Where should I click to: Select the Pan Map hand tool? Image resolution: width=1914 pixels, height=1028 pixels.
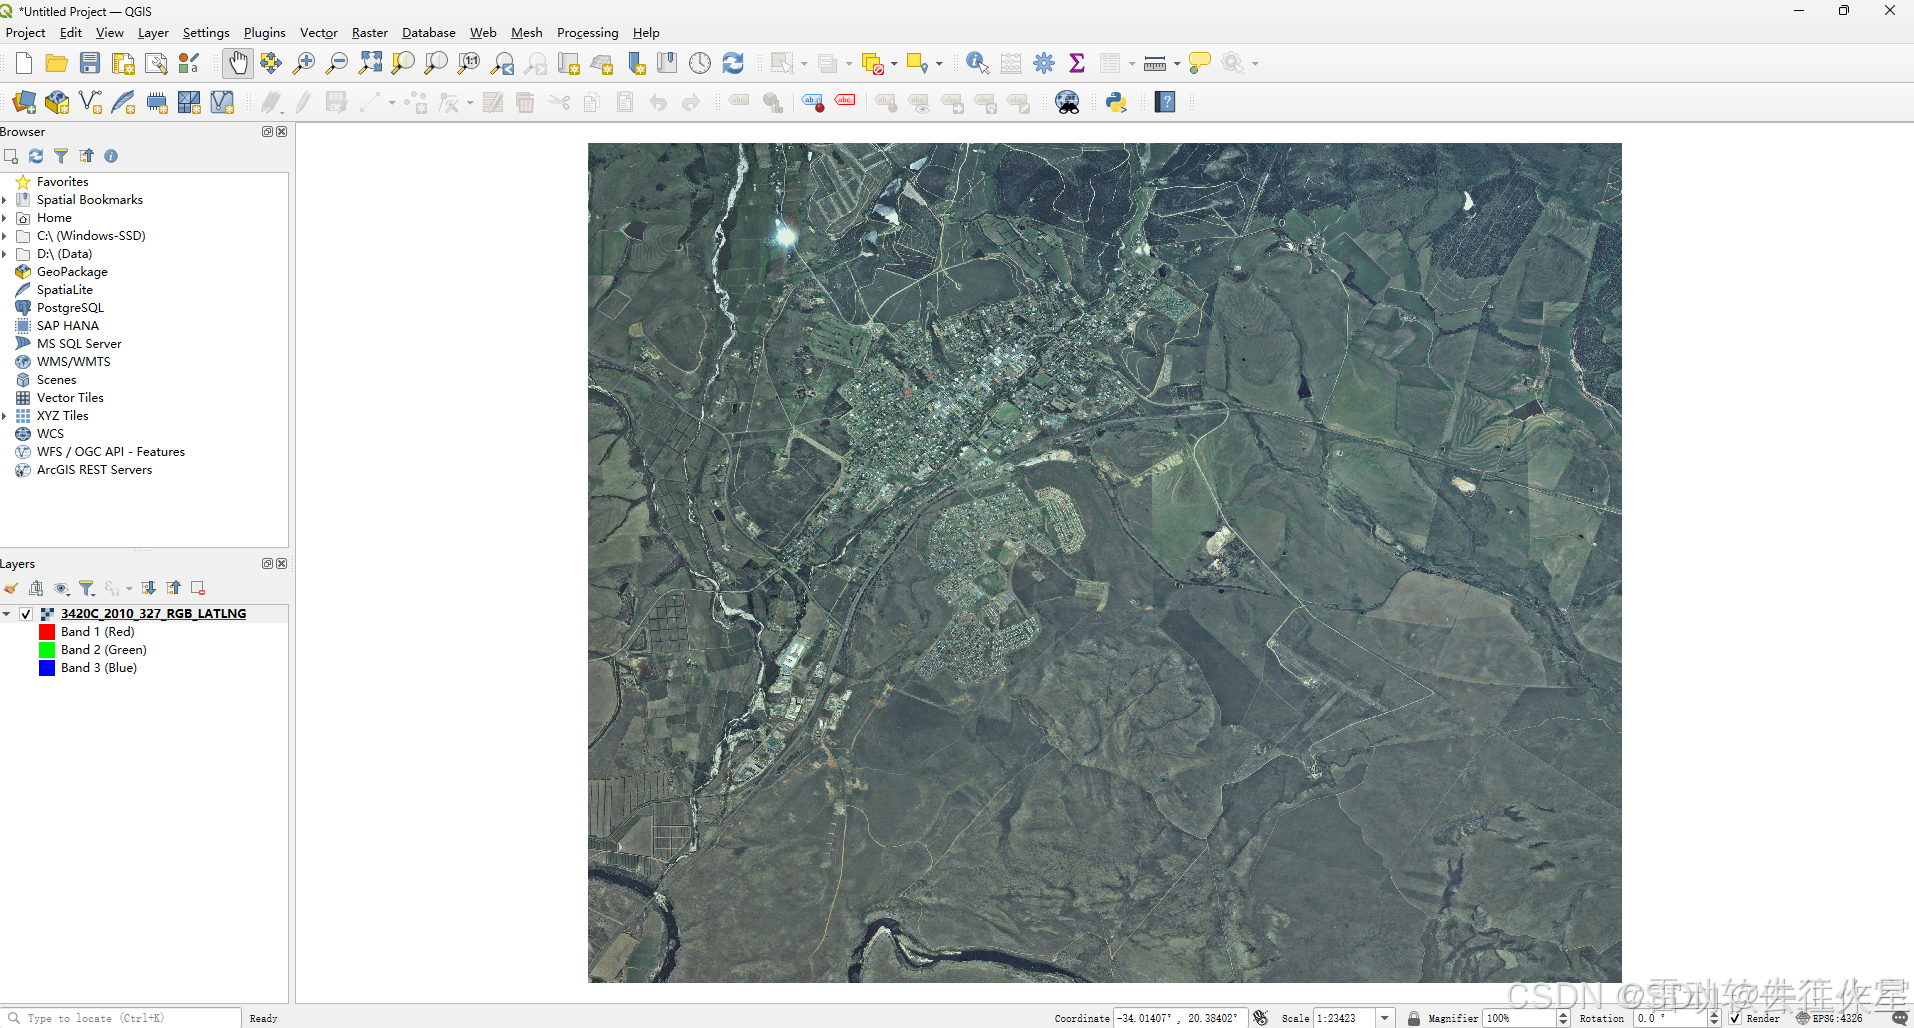point(238,64)
